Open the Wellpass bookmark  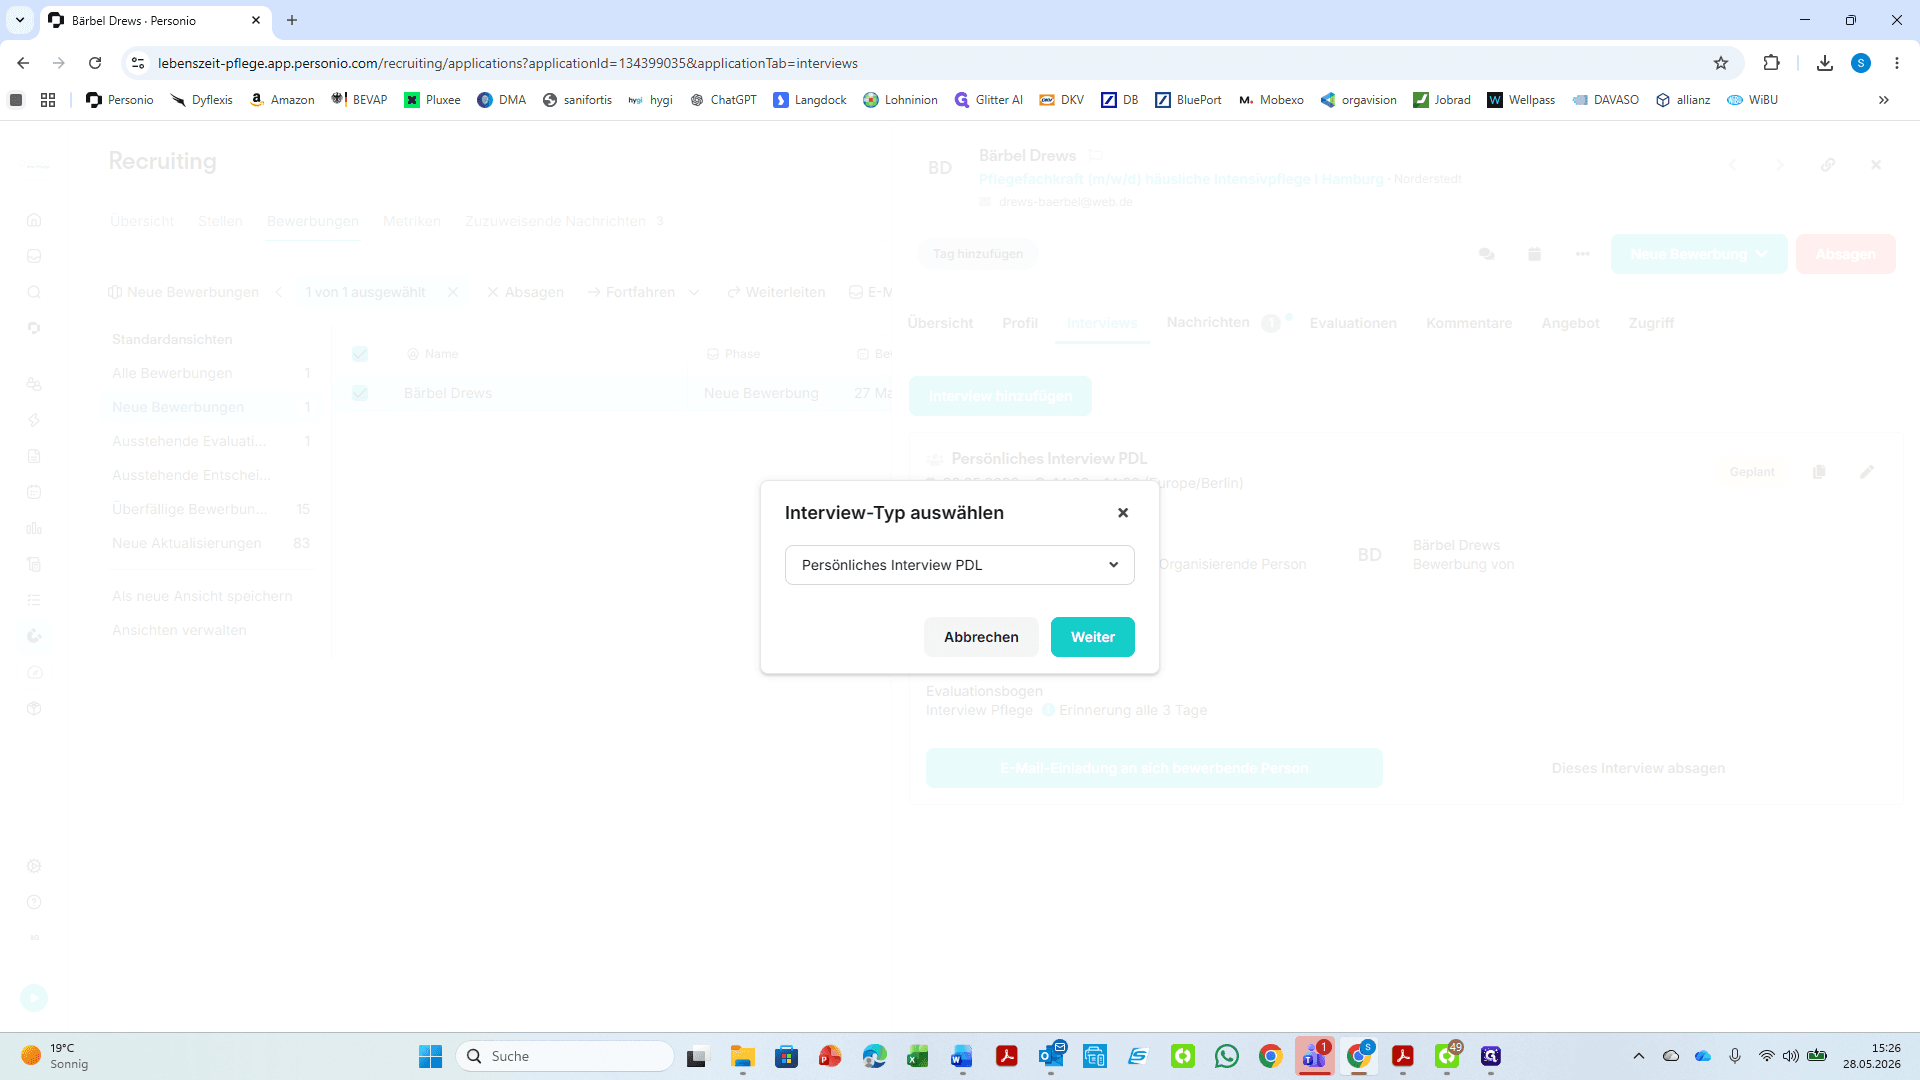tap(1521, 100)
